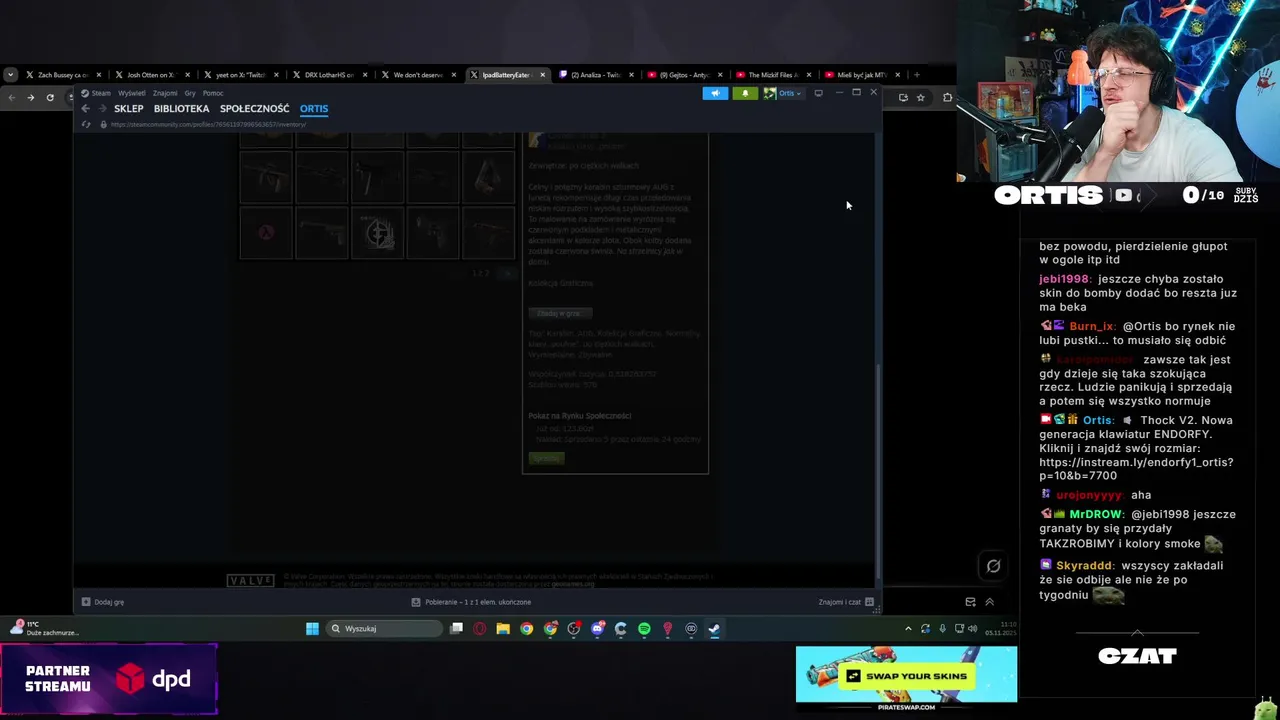This screenshot has height=720, width=1280.
Task: Open the Znajomi menu
Action: [165, 93]
